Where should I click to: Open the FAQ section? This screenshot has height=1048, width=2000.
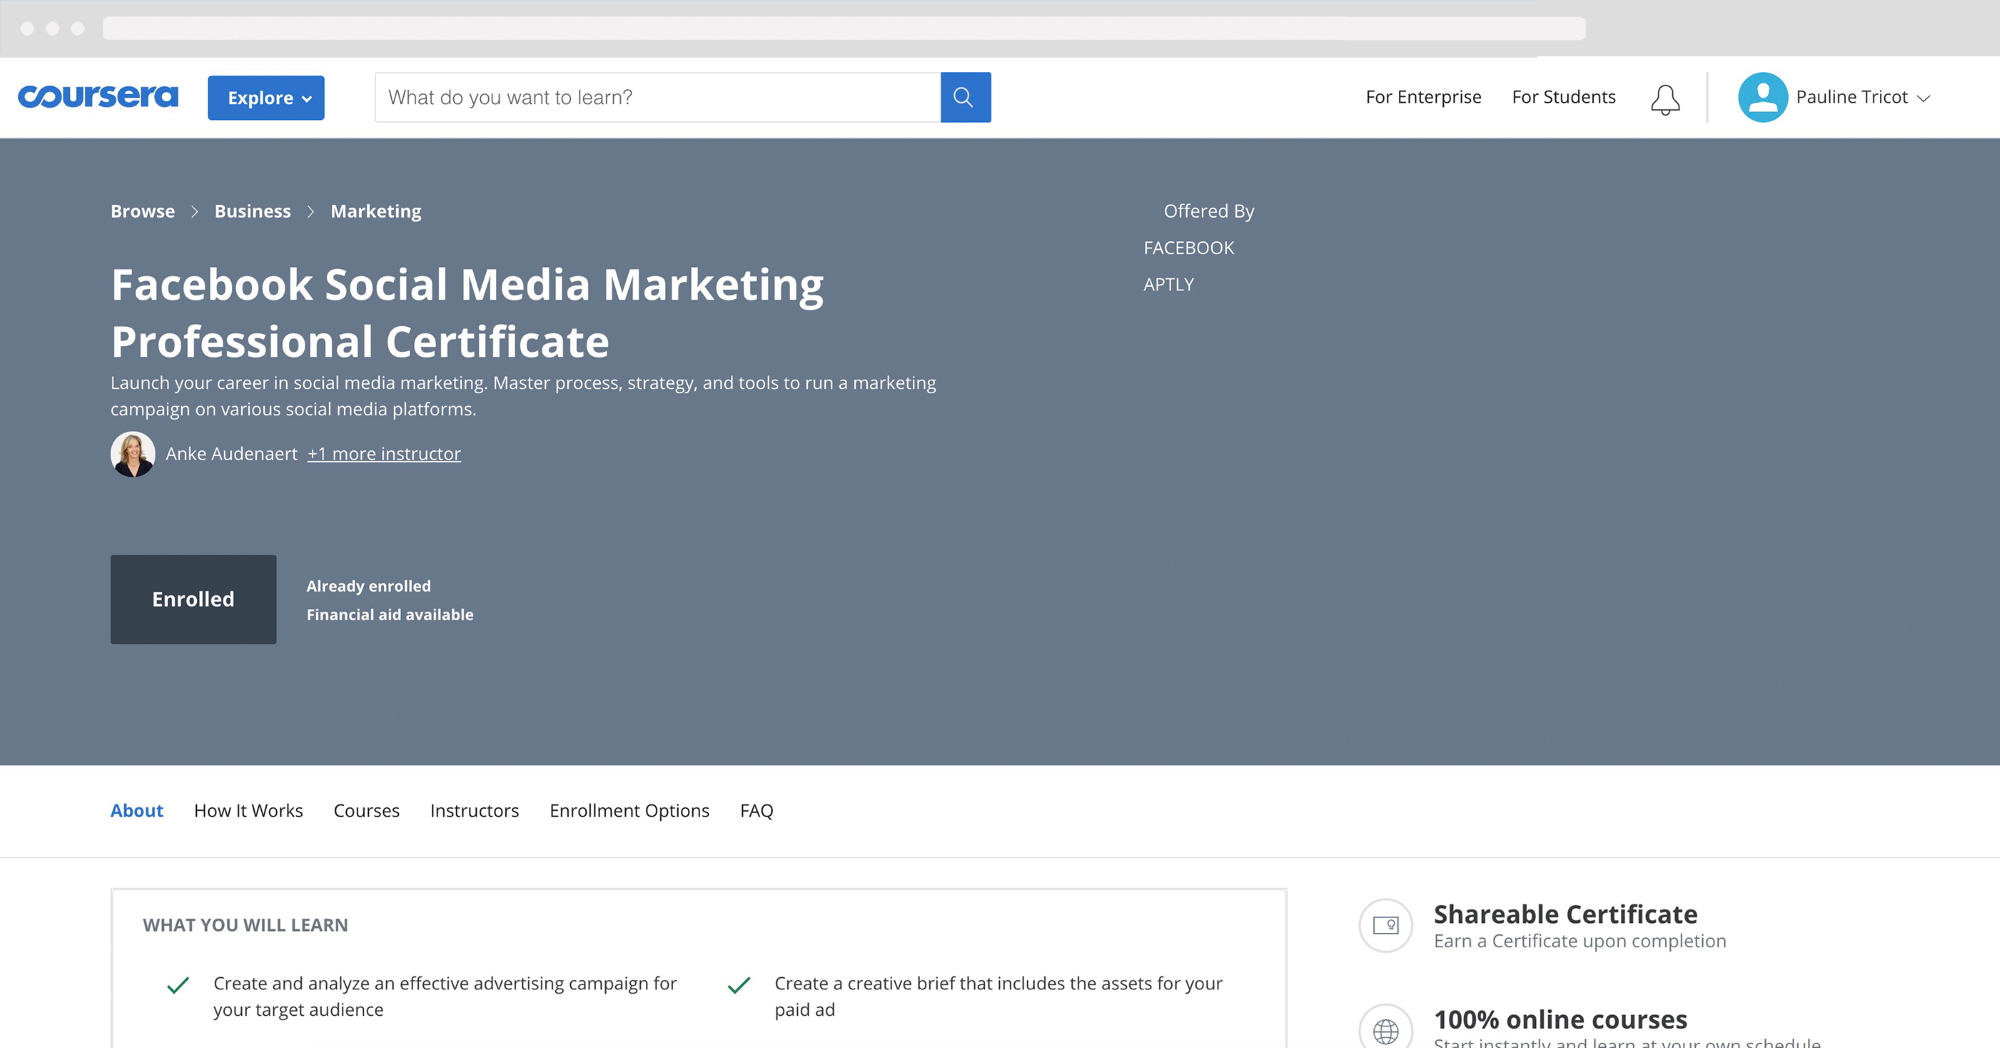756,811
